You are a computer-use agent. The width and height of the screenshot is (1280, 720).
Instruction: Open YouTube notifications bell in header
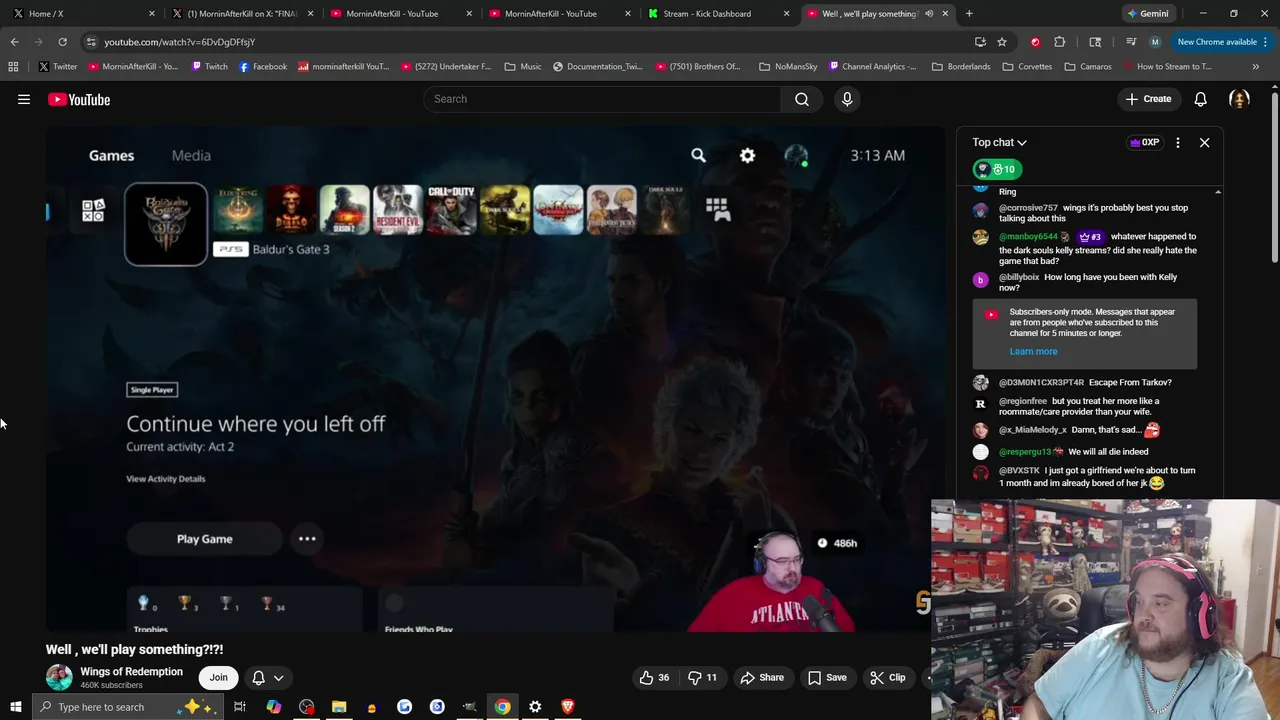point(1200,99)
